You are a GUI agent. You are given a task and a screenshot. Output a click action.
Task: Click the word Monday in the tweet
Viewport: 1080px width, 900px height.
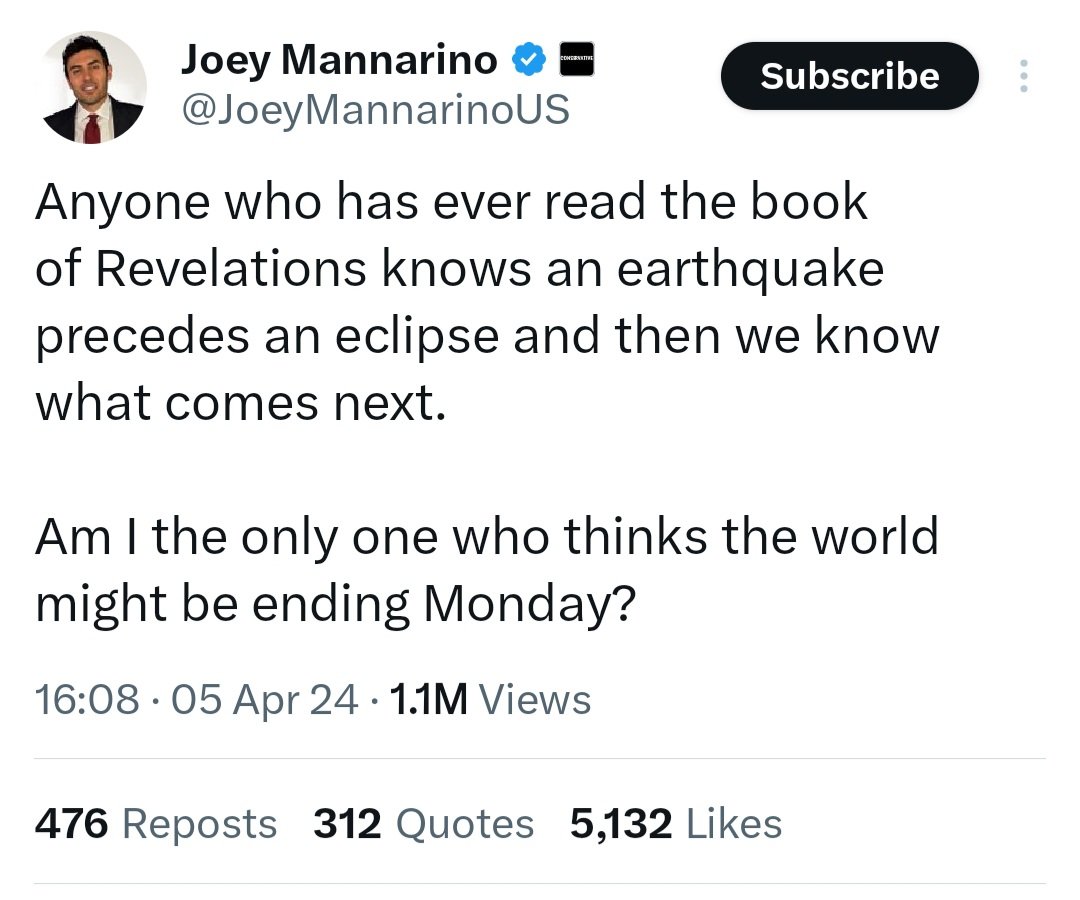click(x=517, y=604)
